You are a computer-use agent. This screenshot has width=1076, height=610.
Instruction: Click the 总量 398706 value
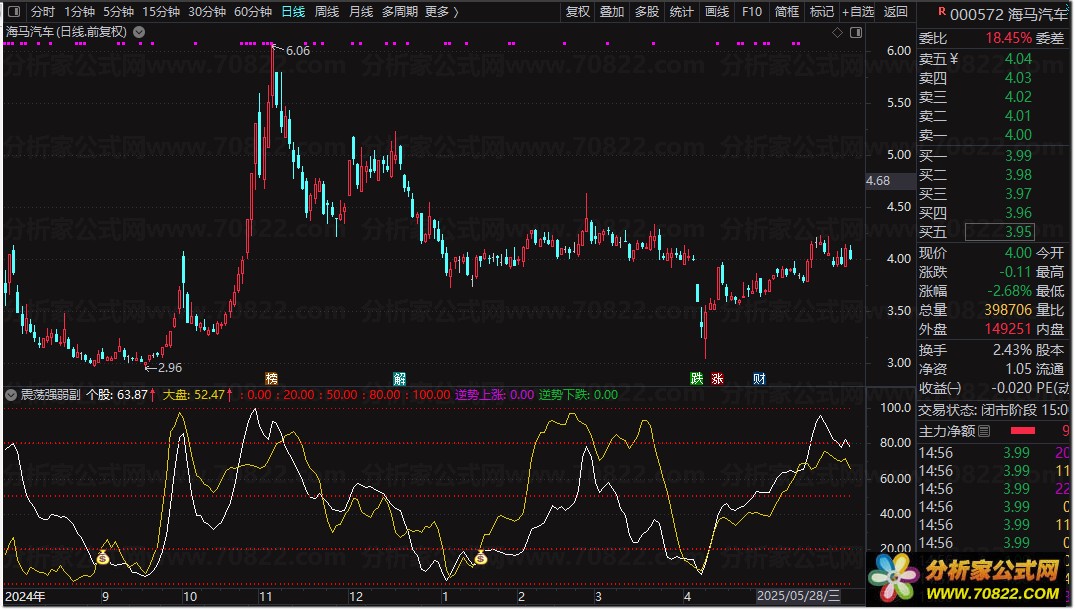click(x=1008, y=310)
